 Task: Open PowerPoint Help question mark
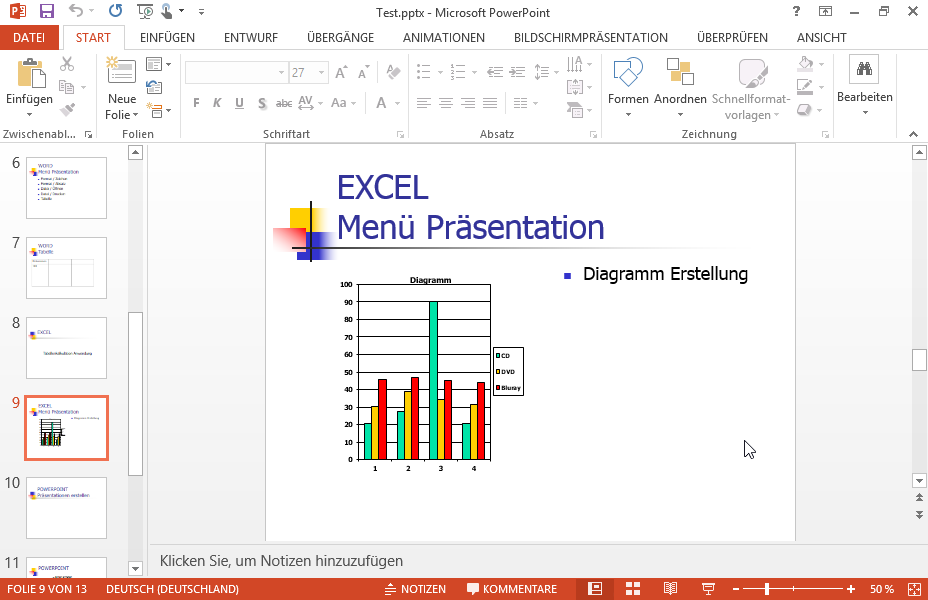[x=796, y=11]
